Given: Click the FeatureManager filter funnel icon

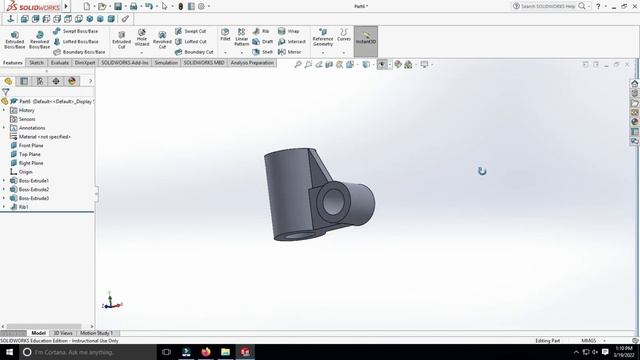Looking at the screenshot, I should click(x=5, y=92).
